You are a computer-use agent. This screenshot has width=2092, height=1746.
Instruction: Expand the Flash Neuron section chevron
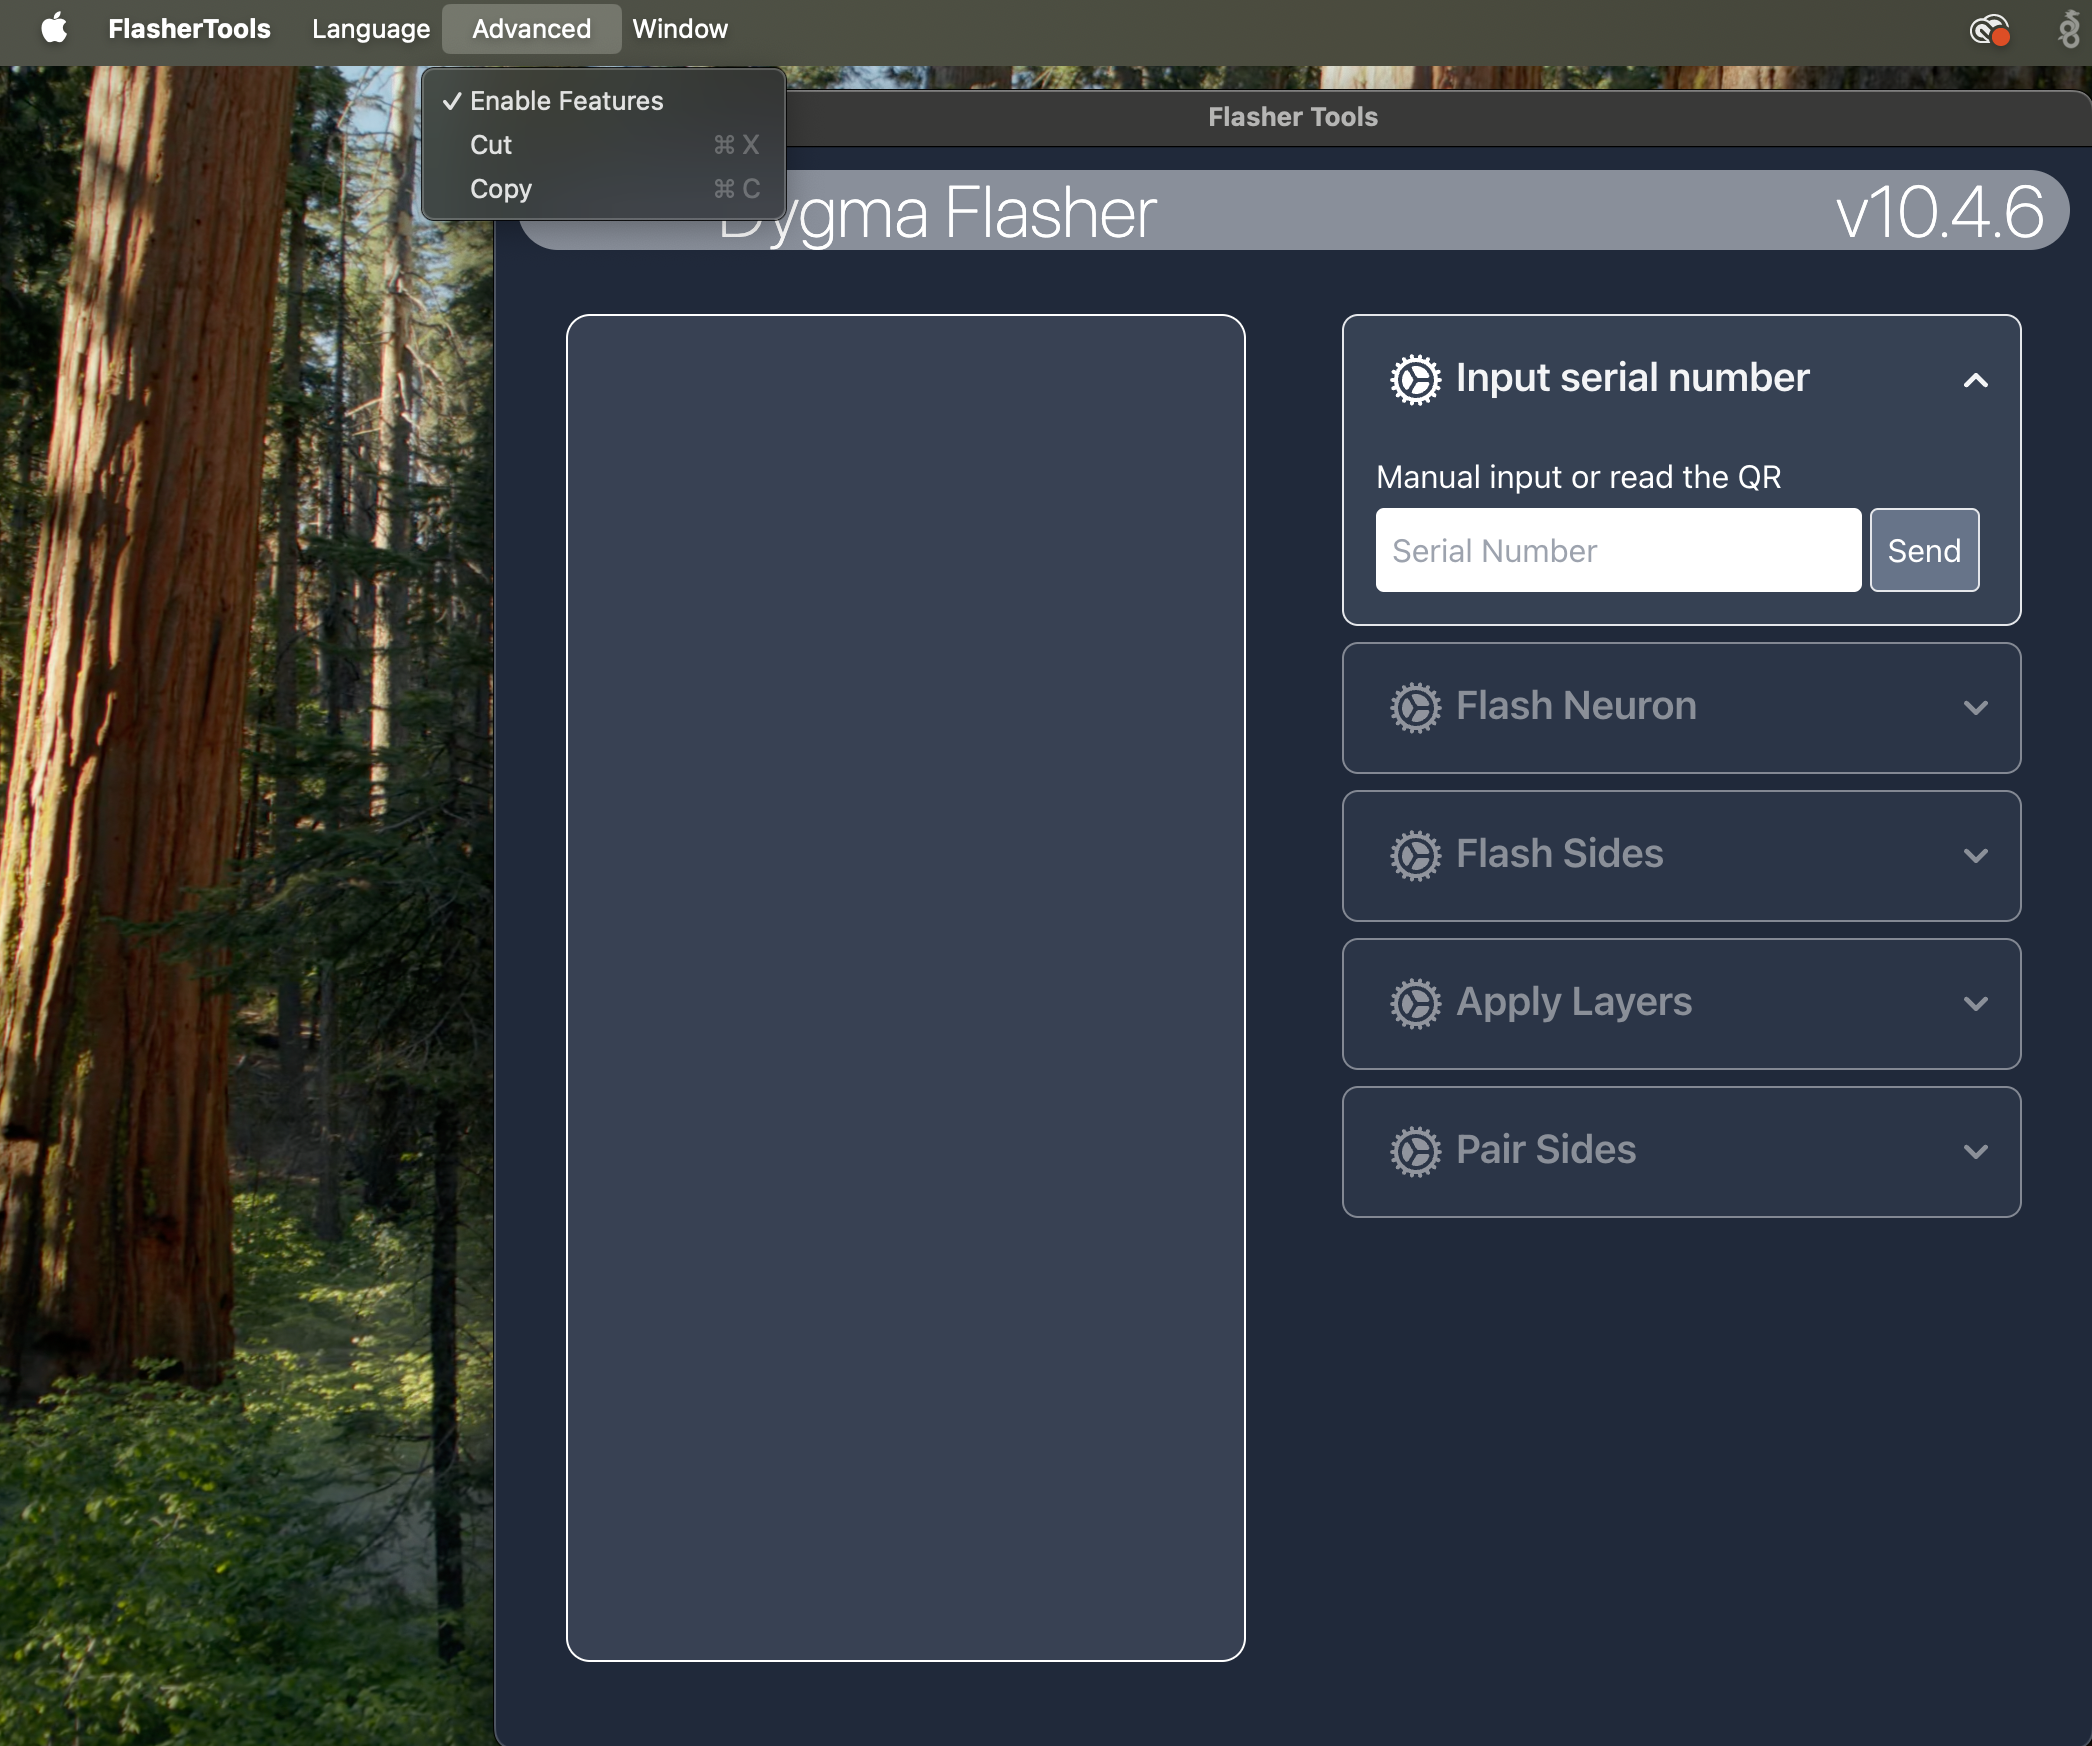pyautogui.click(x=1975, y=708)
